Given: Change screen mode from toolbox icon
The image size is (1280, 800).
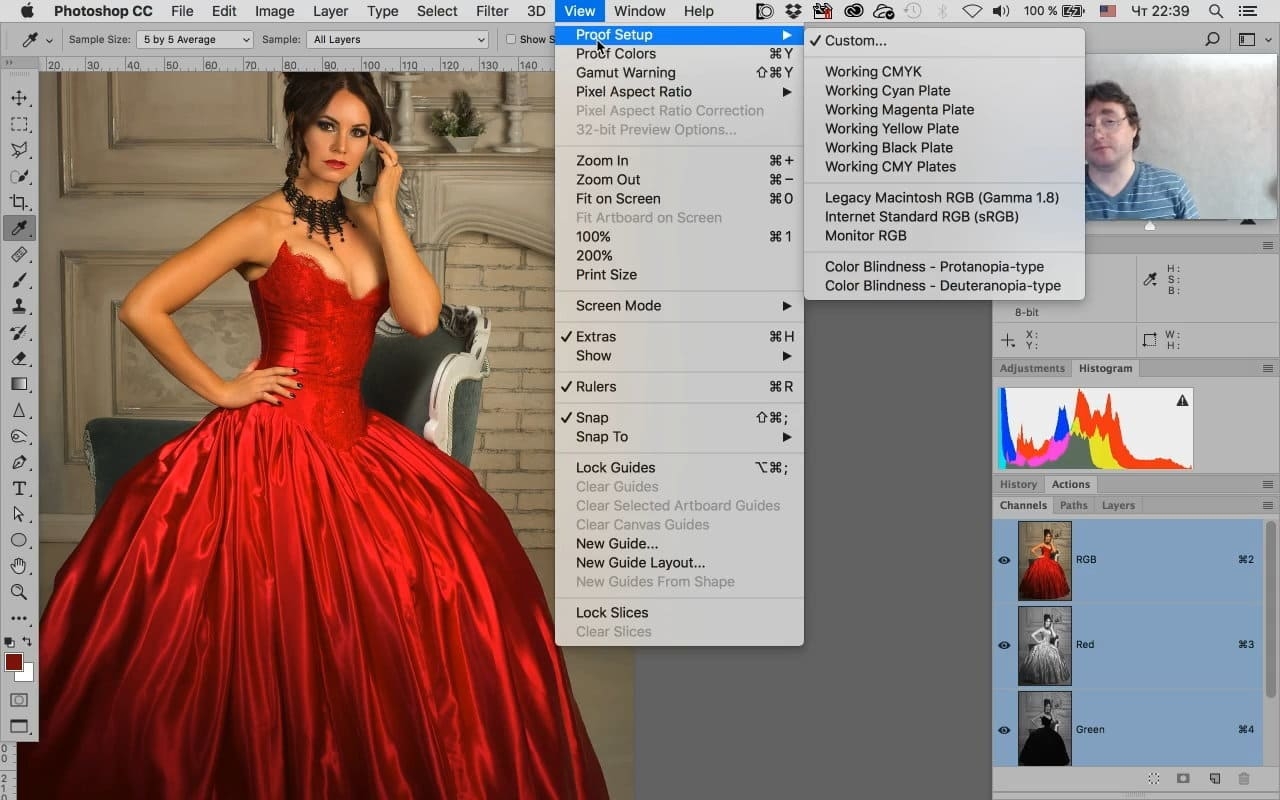Looking at the screenshot, I should point(19,727).
